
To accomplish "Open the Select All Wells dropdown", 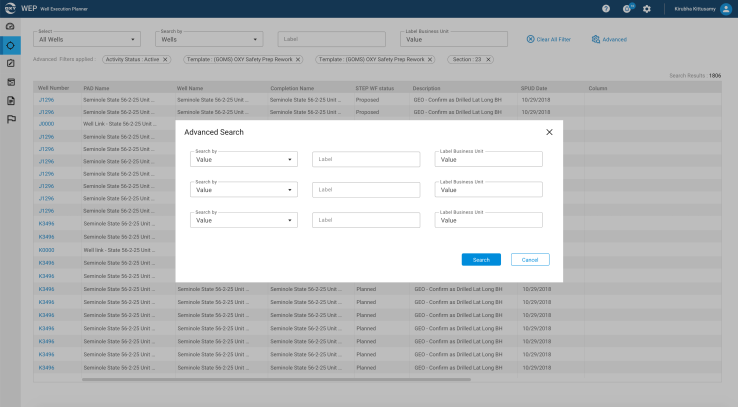I will 87,39.
